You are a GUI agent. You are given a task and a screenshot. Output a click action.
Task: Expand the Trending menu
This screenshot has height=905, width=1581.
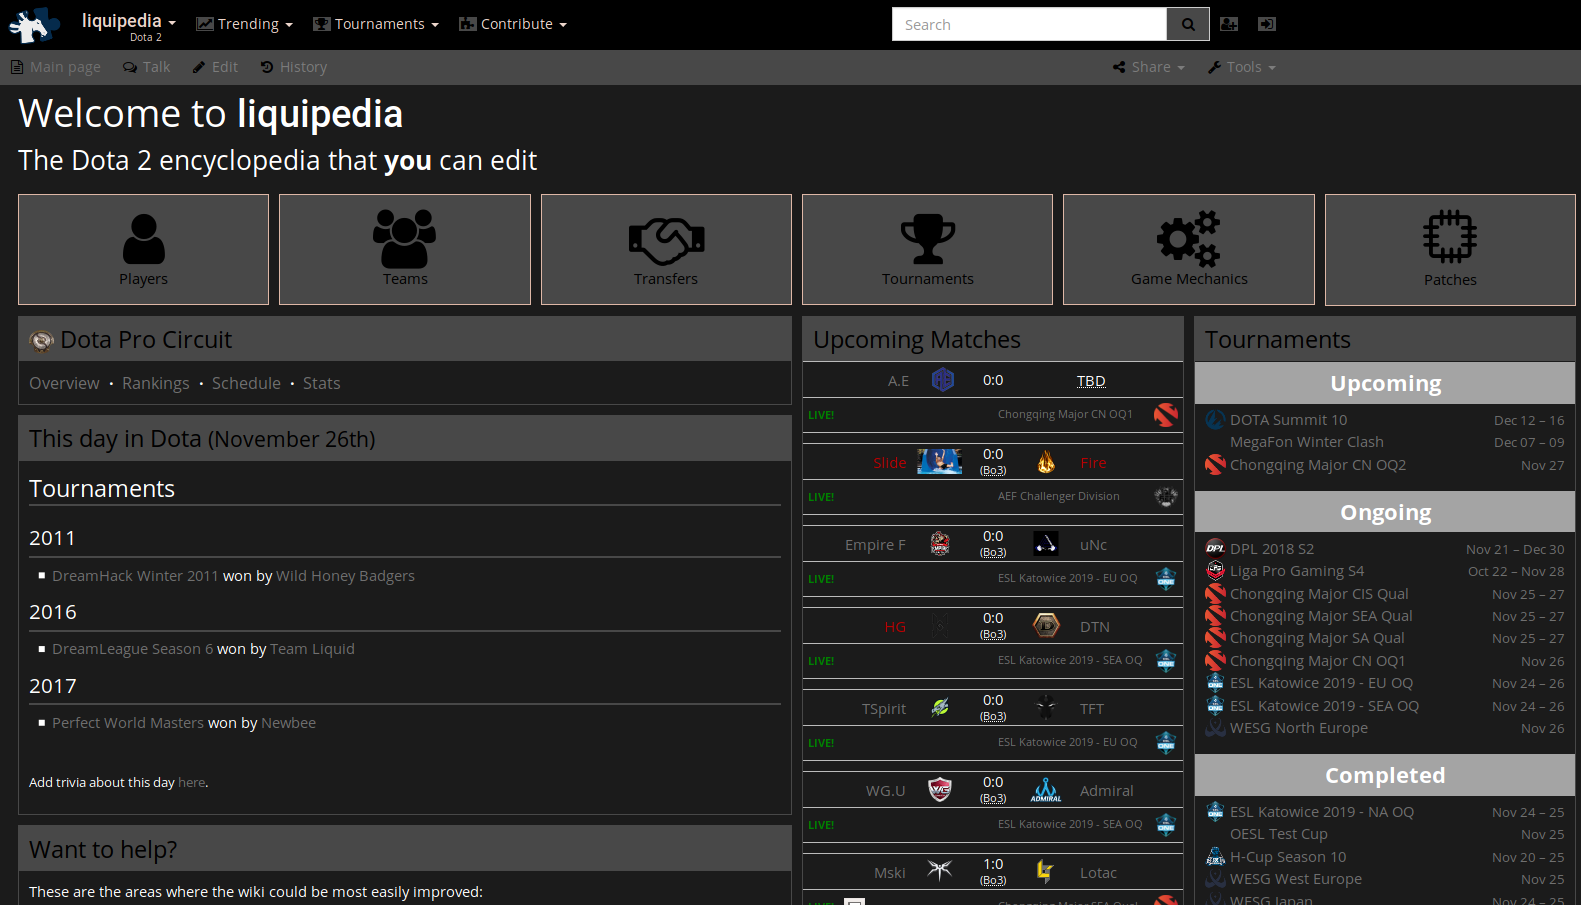tap(245, 24)
